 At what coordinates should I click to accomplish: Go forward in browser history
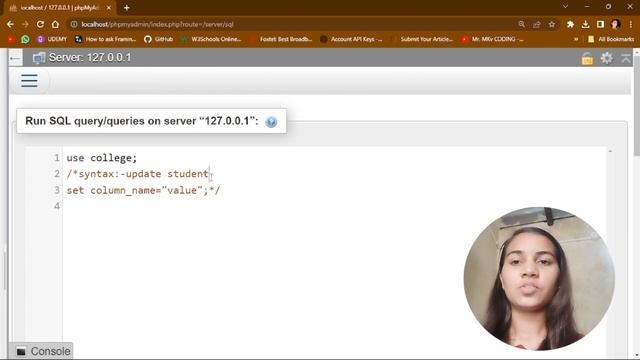[25, 24]
